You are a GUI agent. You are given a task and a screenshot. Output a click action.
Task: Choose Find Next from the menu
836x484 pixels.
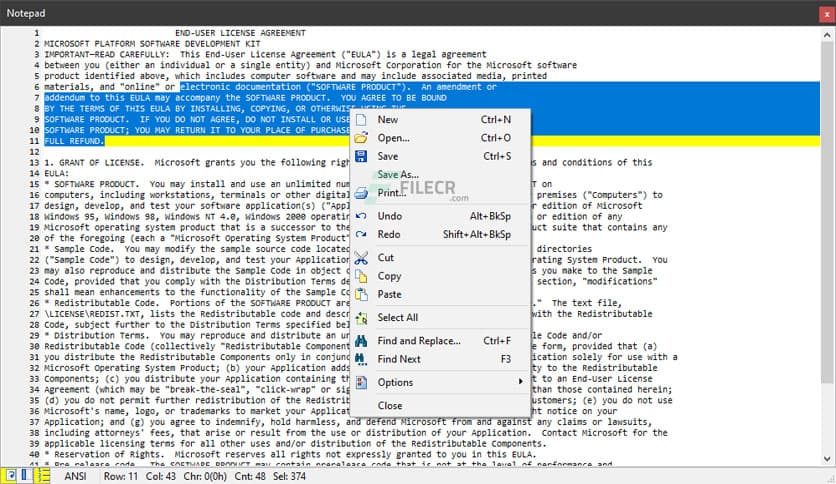pyautogui.click(x=440, y=359)
